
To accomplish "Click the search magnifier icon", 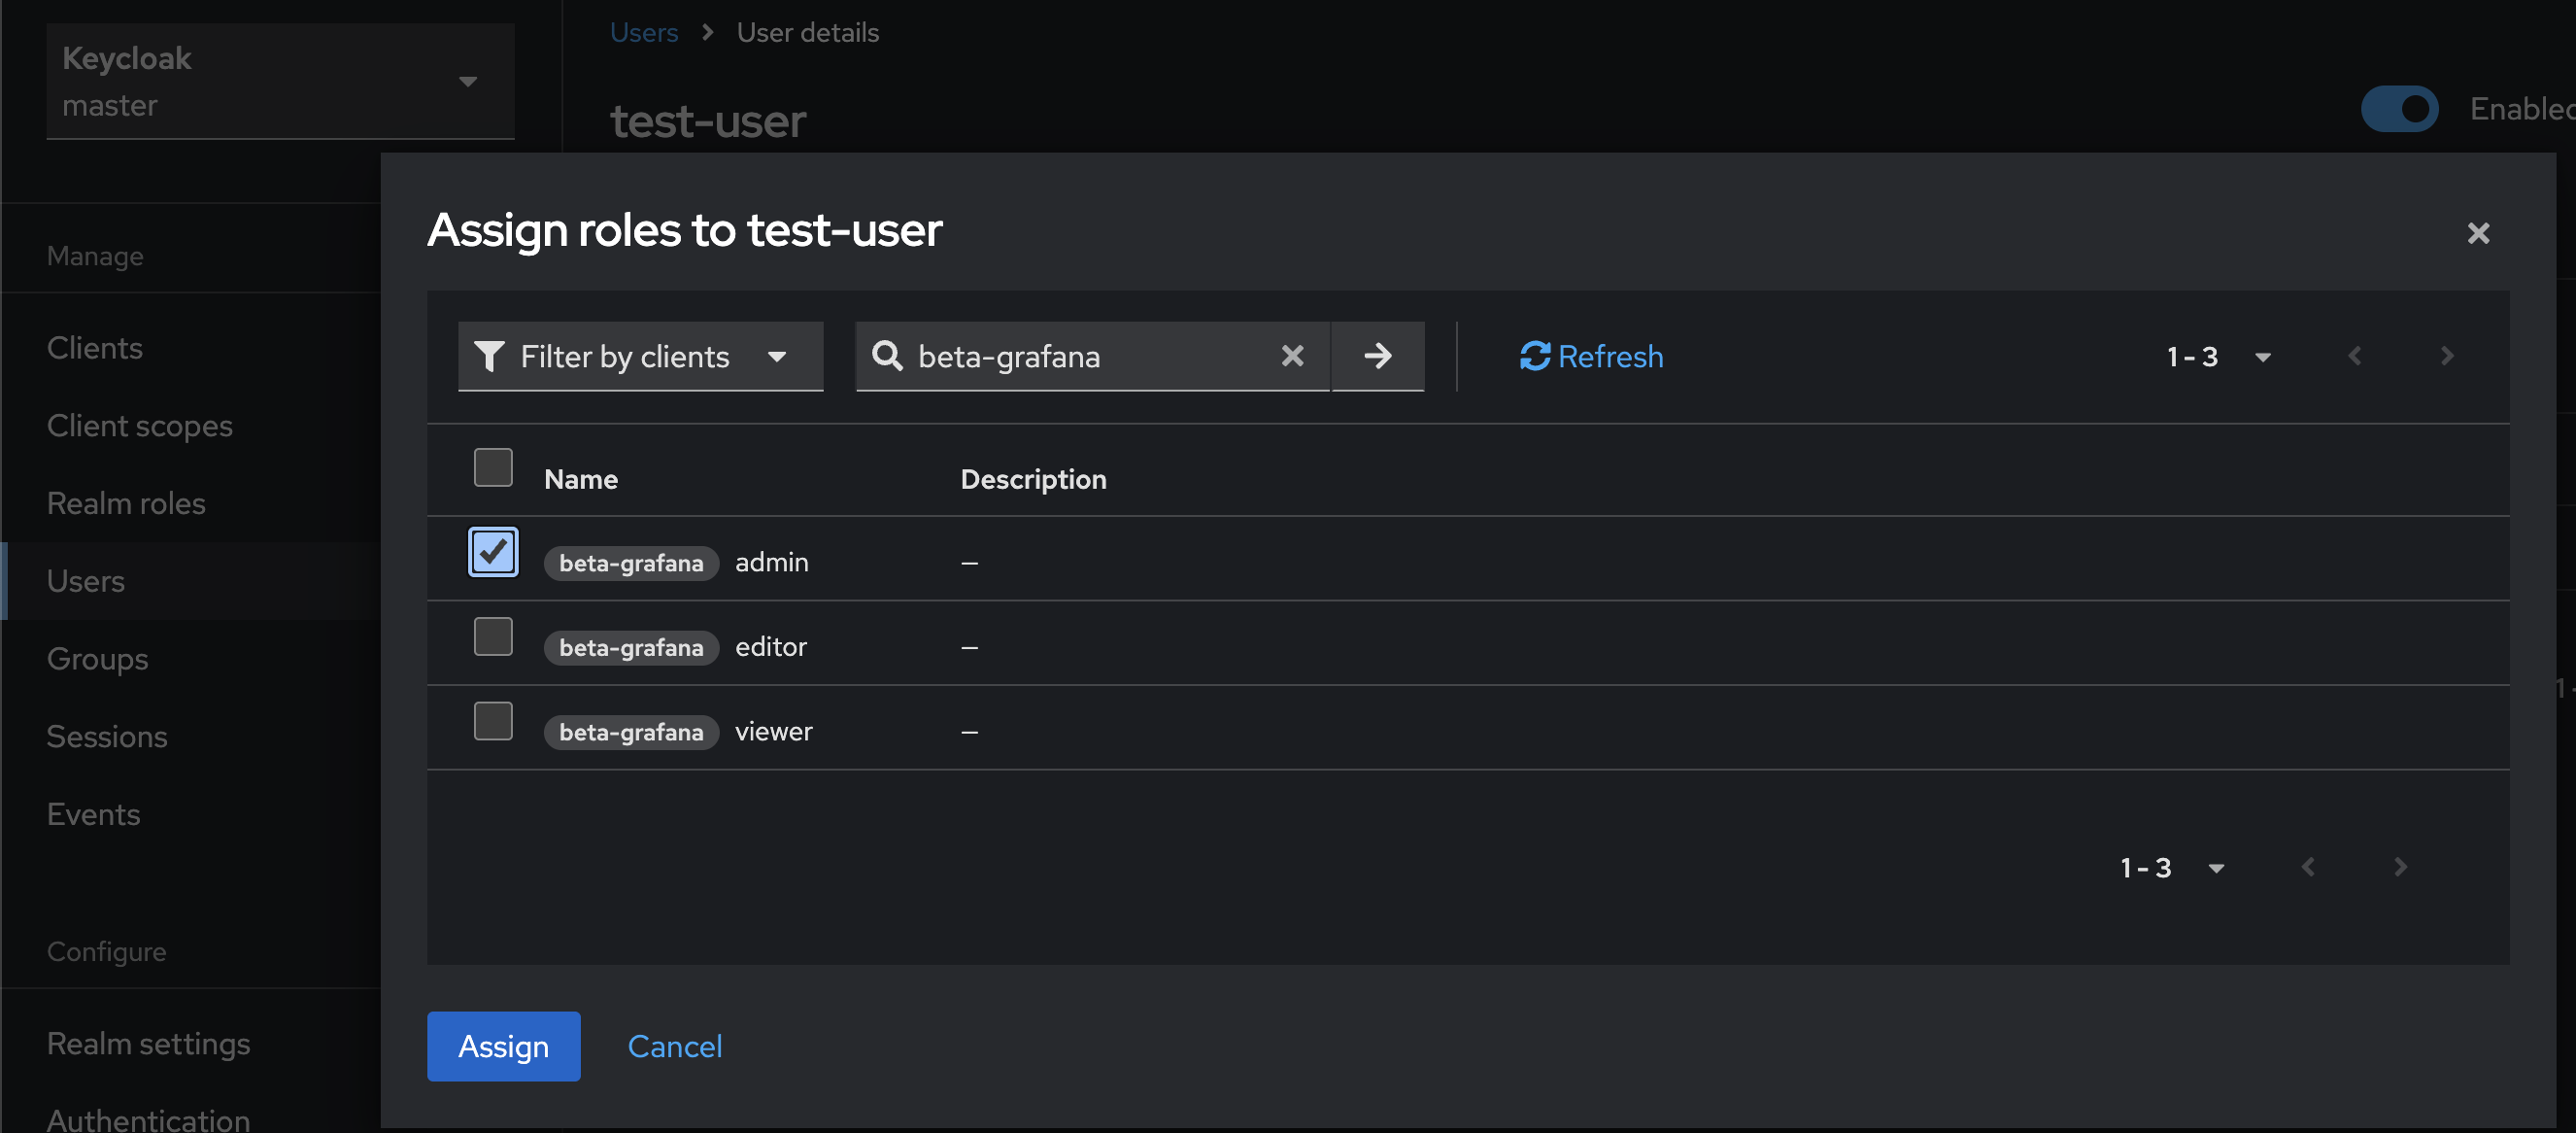I will point(886,356).
